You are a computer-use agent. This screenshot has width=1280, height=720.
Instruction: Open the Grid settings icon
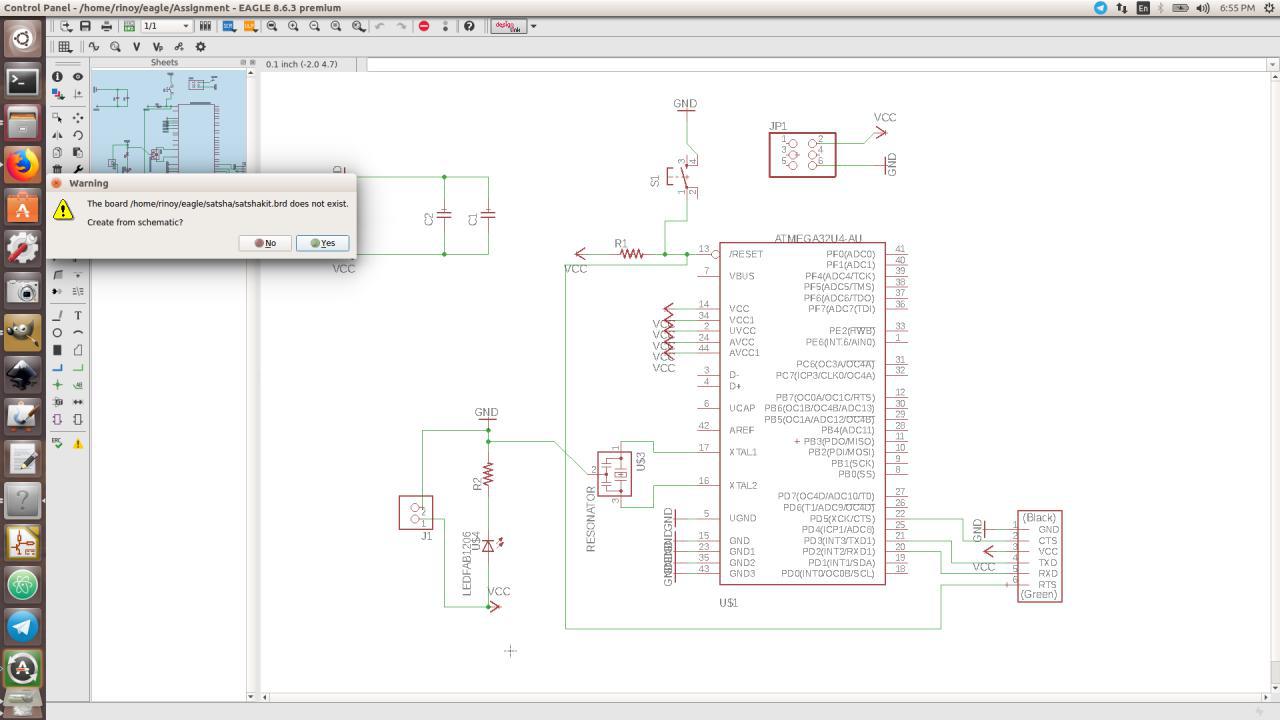65,46
